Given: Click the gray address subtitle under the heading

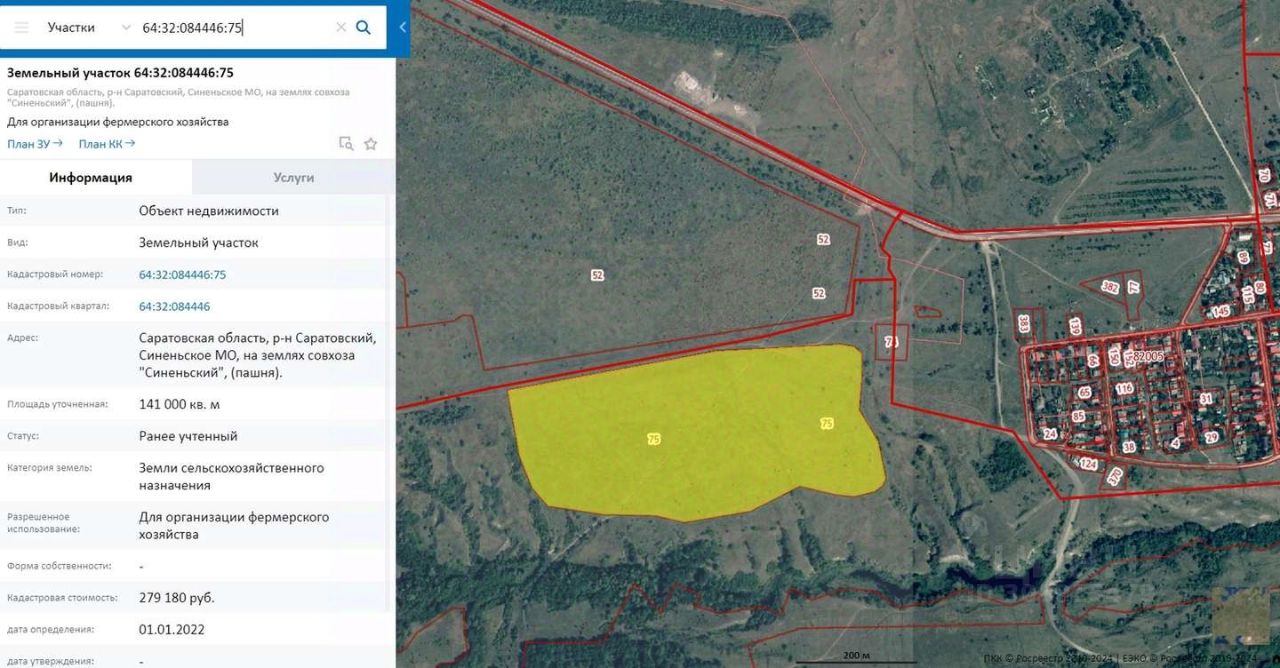Looking at the screenshot, I should [x=179, y=97].
